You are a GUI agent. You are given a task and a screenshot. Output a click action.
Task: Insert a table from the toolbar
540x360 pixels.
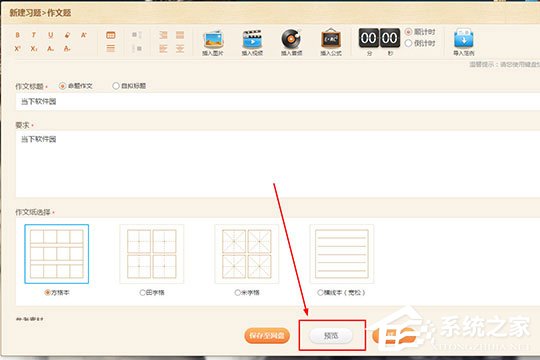(x=111, y=35)
